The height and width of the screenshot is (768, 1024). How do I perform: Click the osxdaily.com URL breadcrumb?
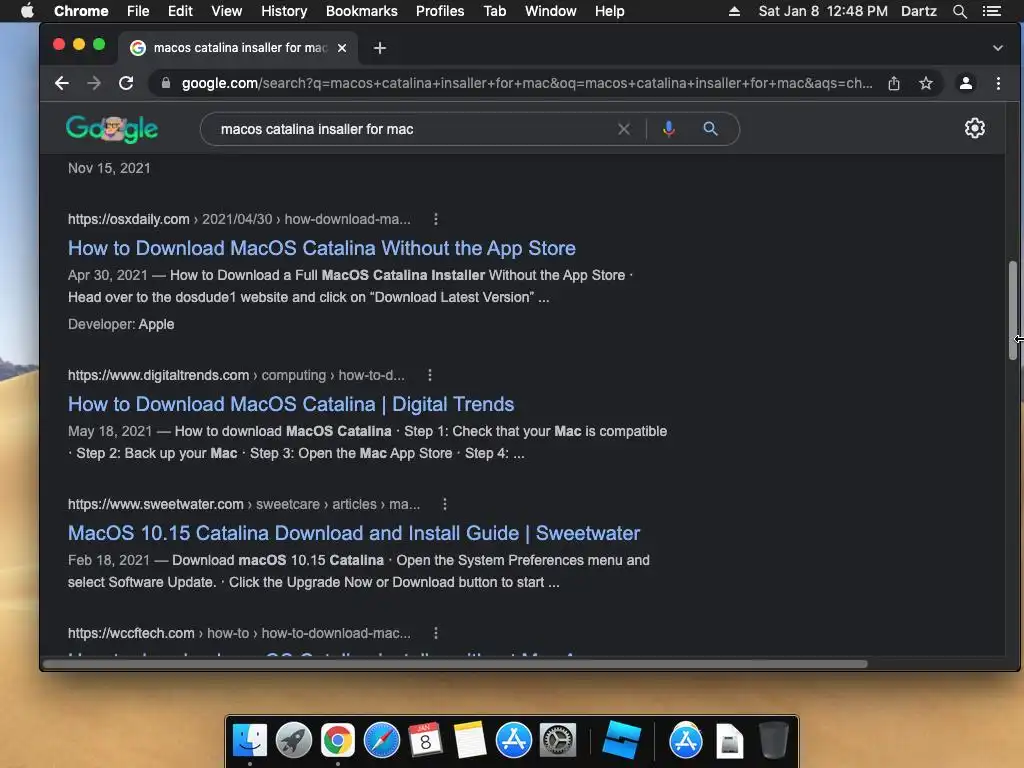tap(239, 219)
